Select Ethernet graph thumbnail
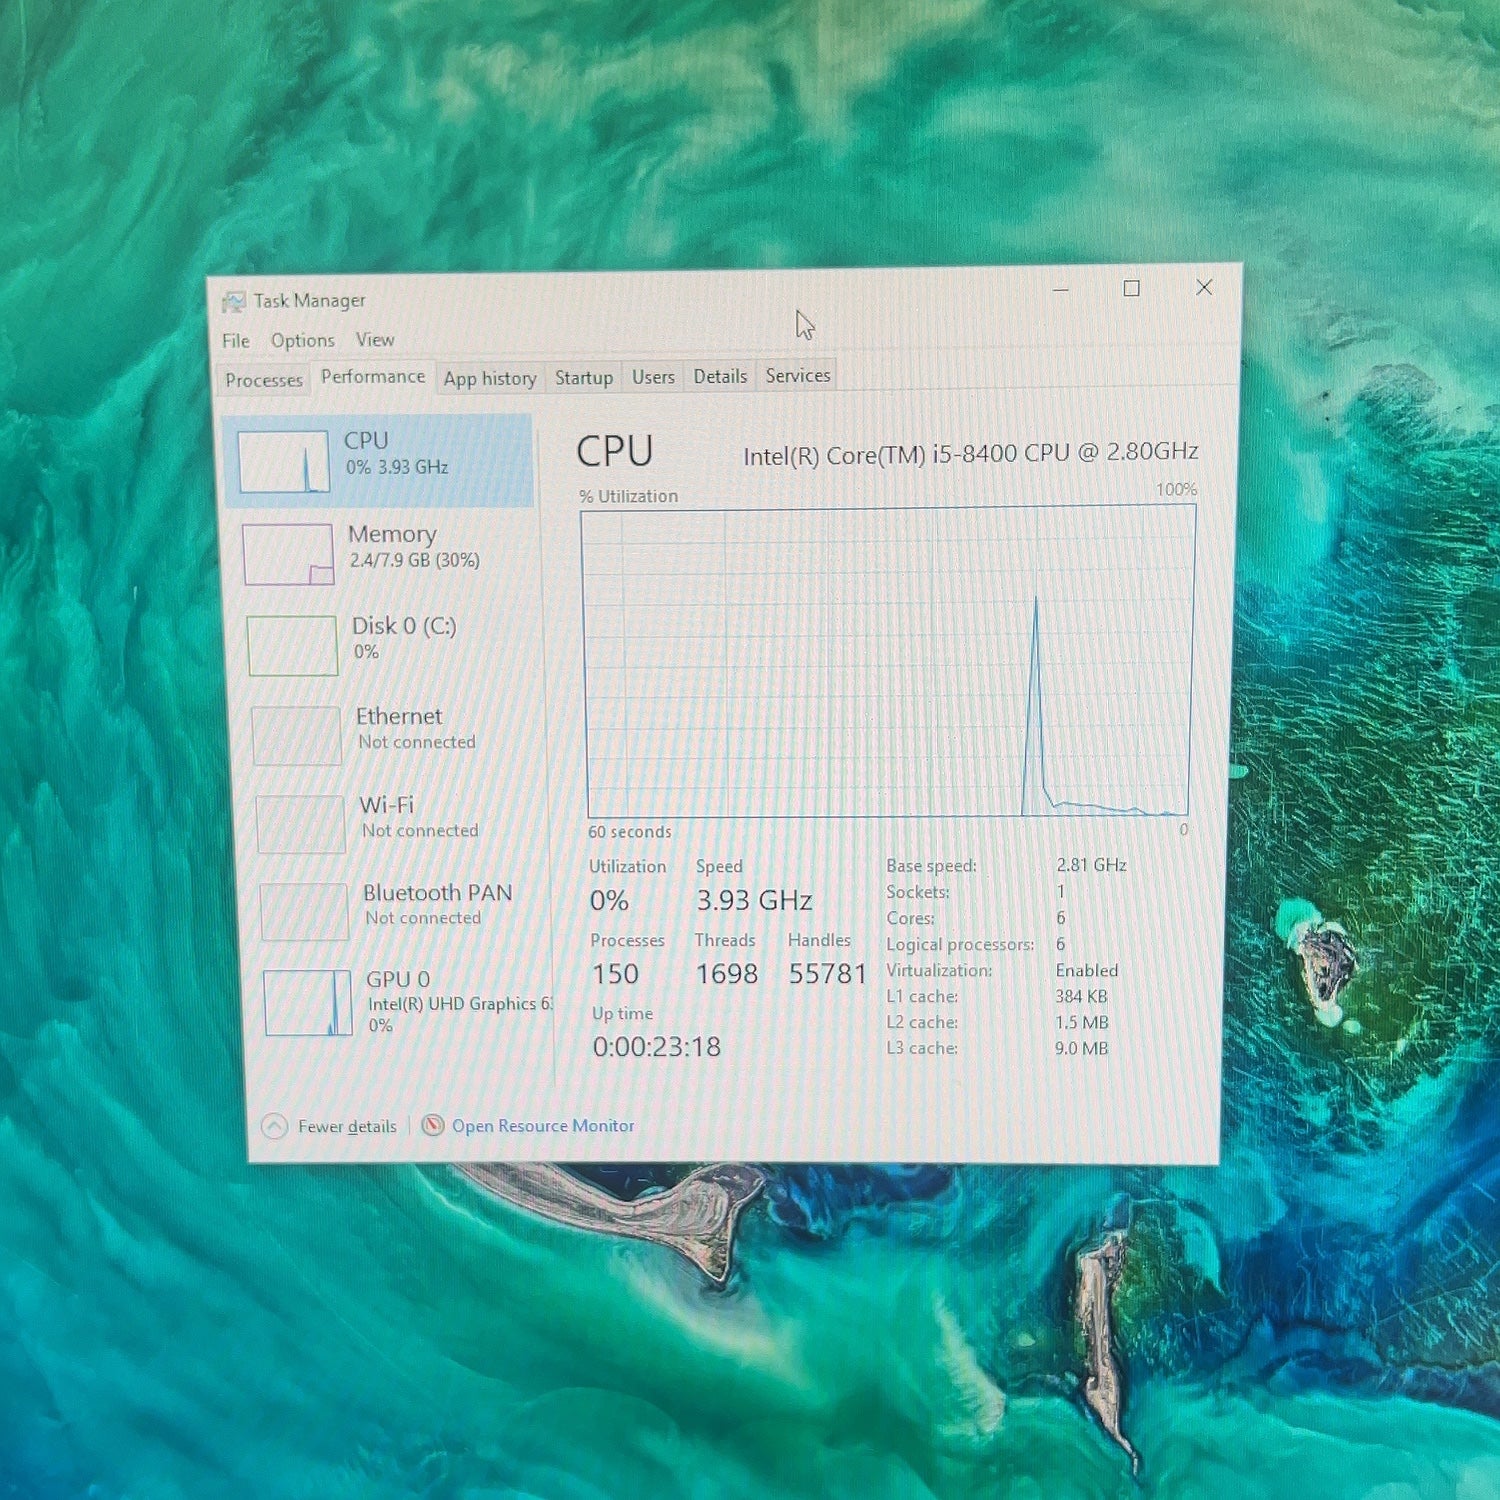Screen dimensions: 1500x1500 (x=296, y=735)
